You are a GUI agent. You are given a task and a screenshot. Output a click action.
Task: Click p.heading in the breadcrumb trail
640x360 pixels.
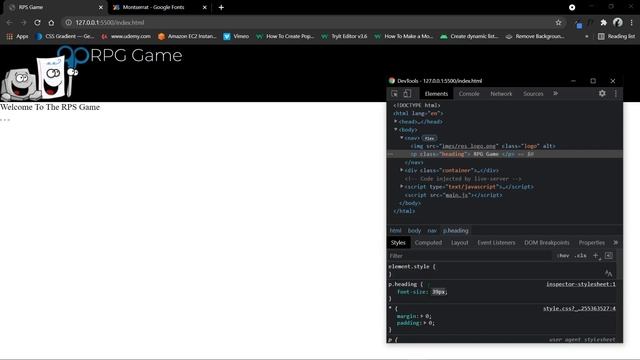(456, 230)
